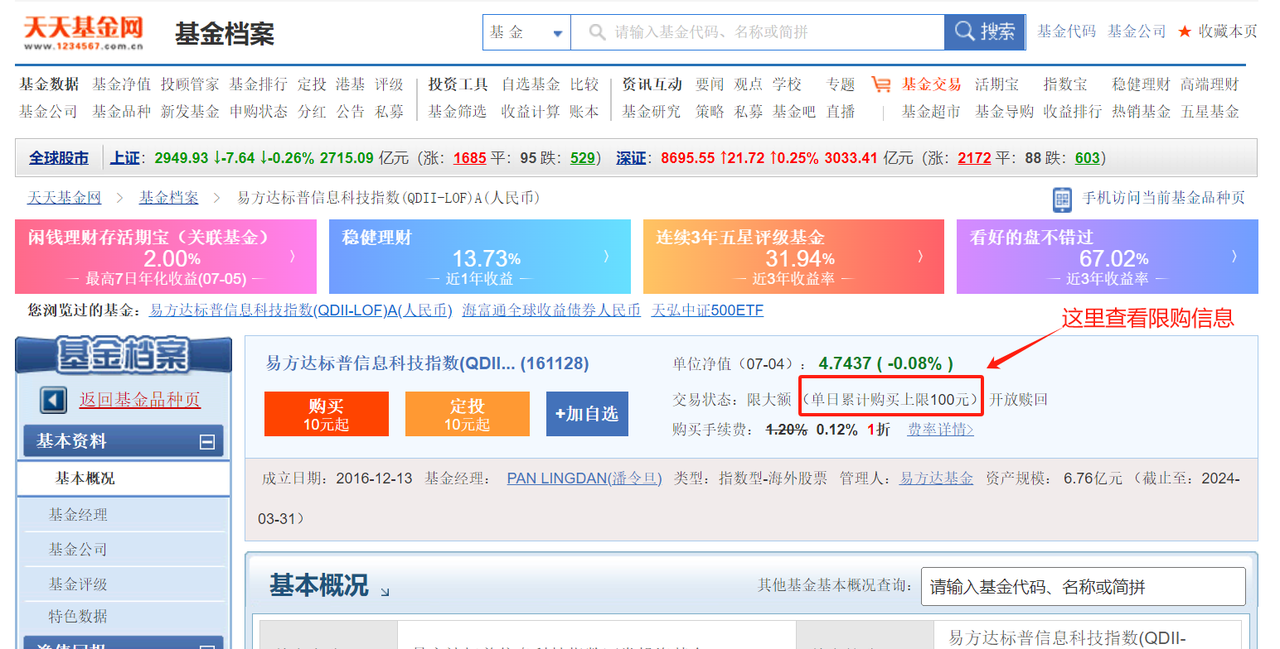Click fund manager PAN LINGDAN link
Viewport: 1280px width, 649px height.
coord(584,479)
